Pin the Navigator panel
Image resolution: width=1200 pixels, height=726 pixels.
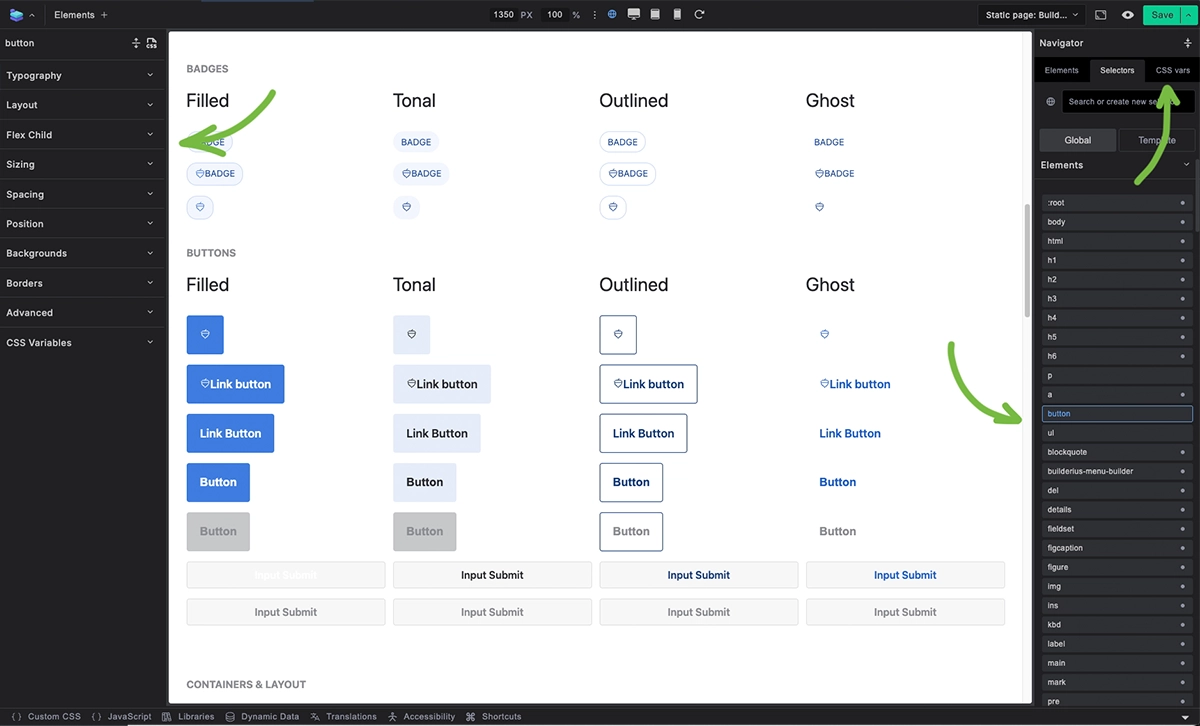pos(1187,43)
